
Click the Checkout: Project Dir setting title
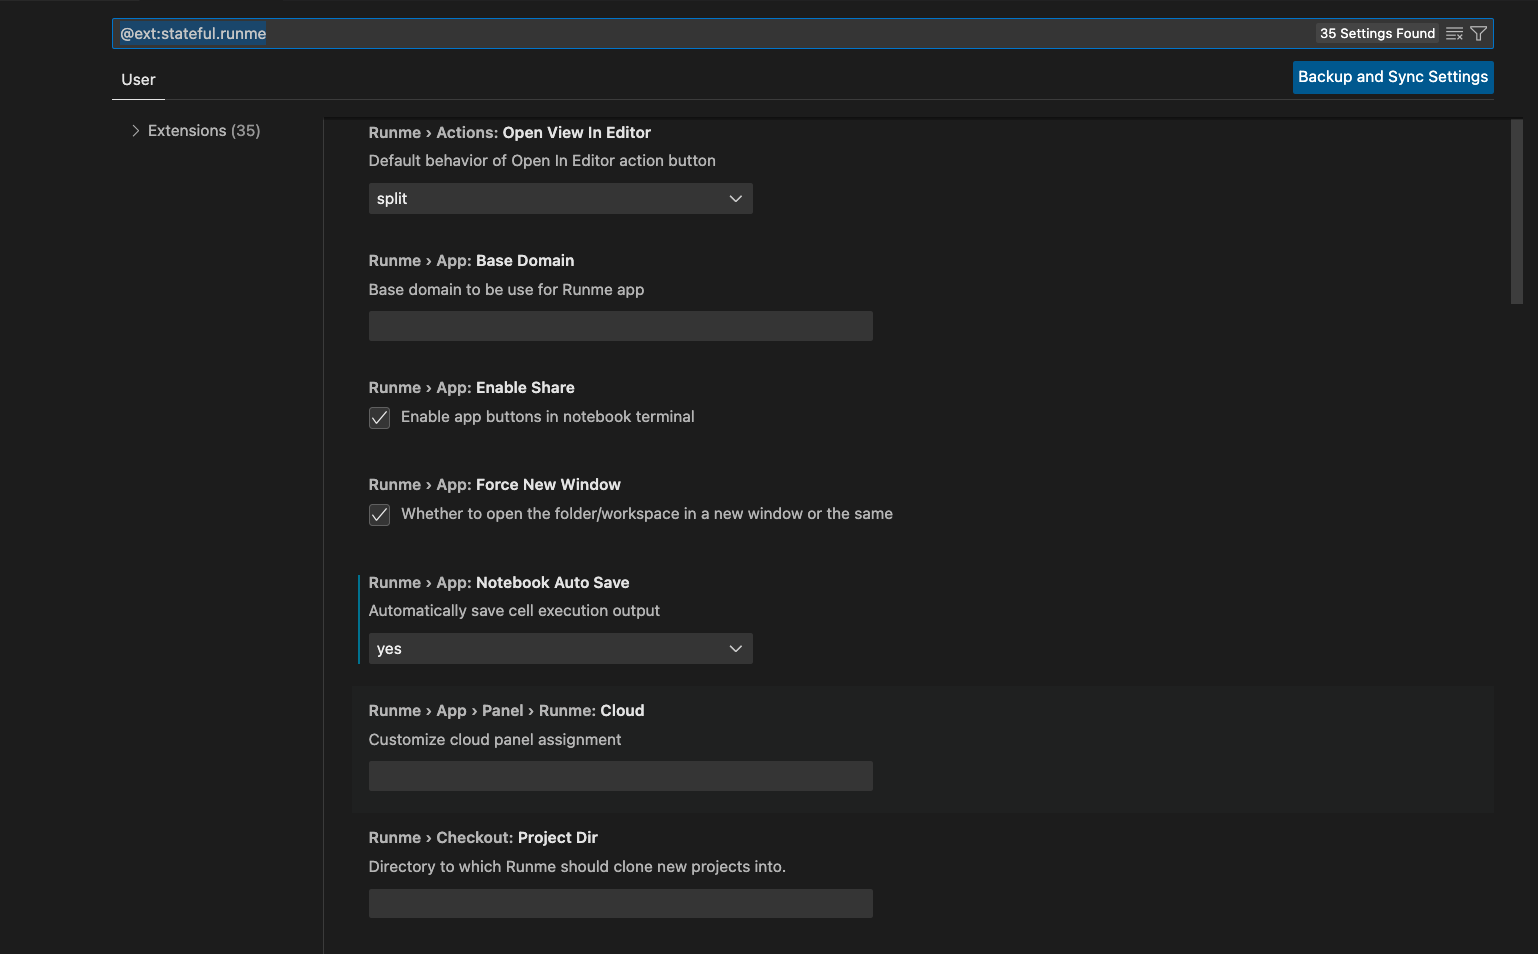pos(483,838)
